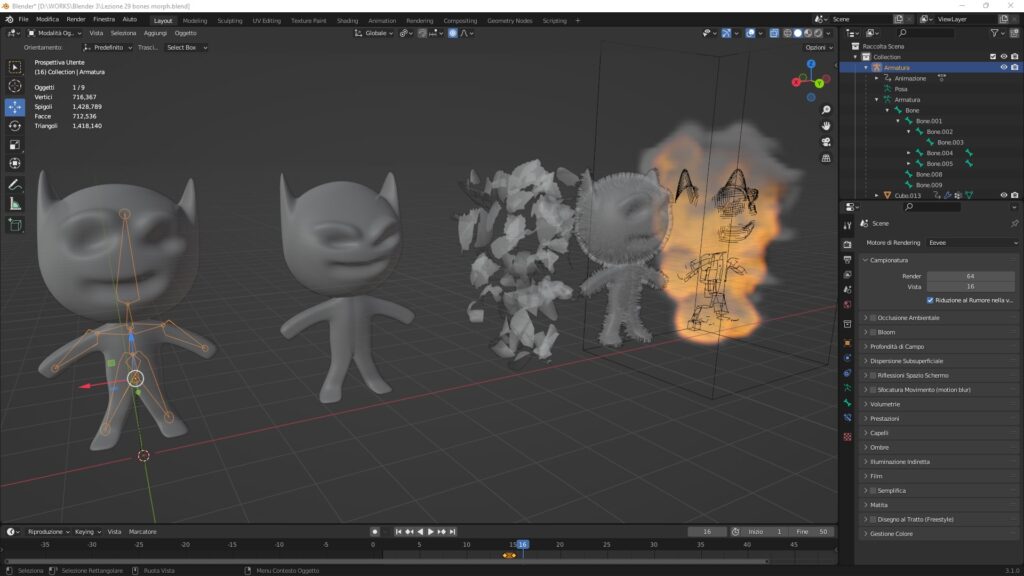Hide Armatura in viewport via eye icon
Screen dimensions: 1024x576
1004,67
